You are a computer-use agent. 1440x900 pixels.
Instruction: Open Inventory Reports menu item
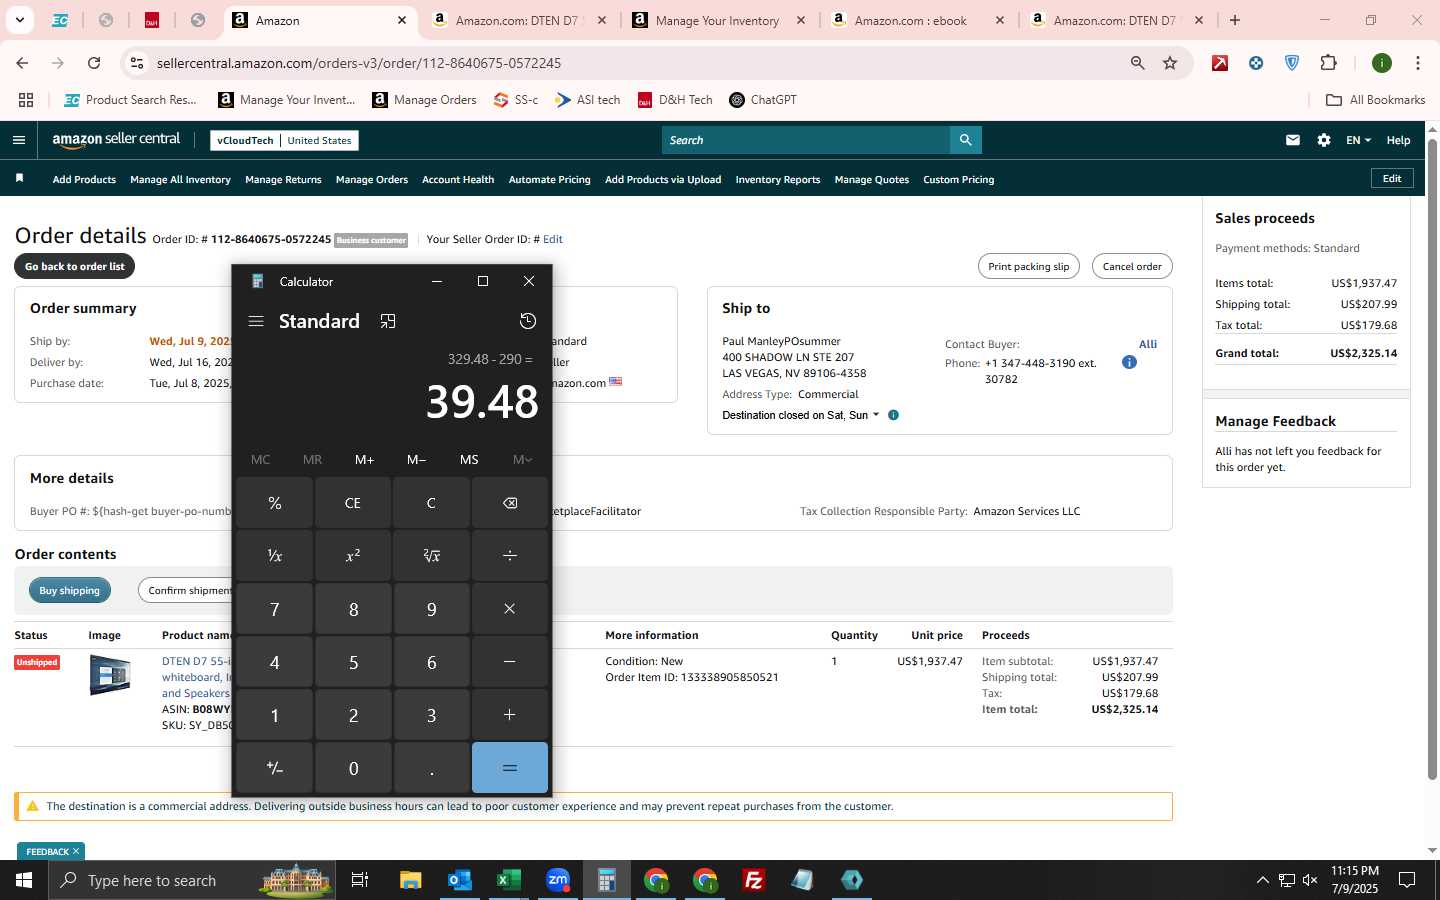[778, 180]
